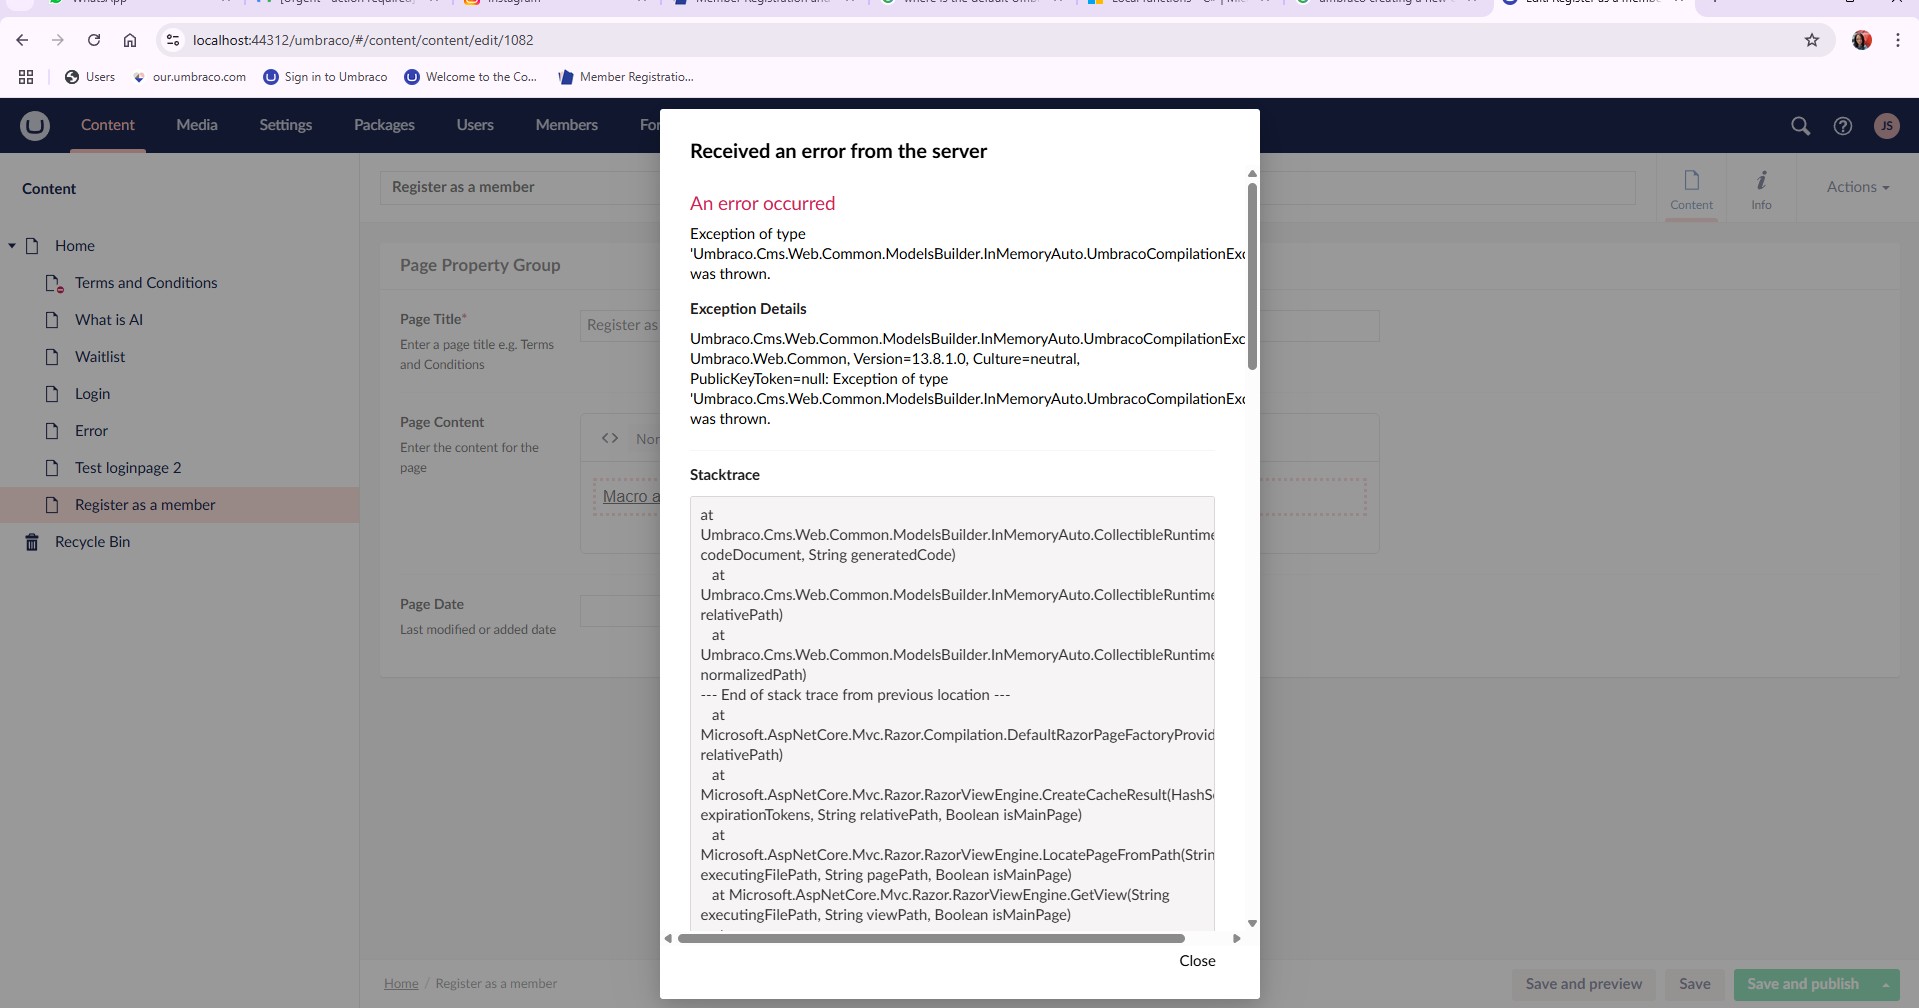Select Login in content tree
Image resolution: width=1919 pixels, height=1008 pixels.
tap(92, 394)
